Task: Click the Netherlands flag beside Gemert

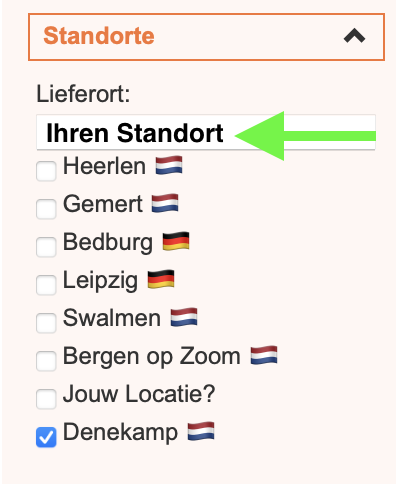Action: click(x=165, y=203)
